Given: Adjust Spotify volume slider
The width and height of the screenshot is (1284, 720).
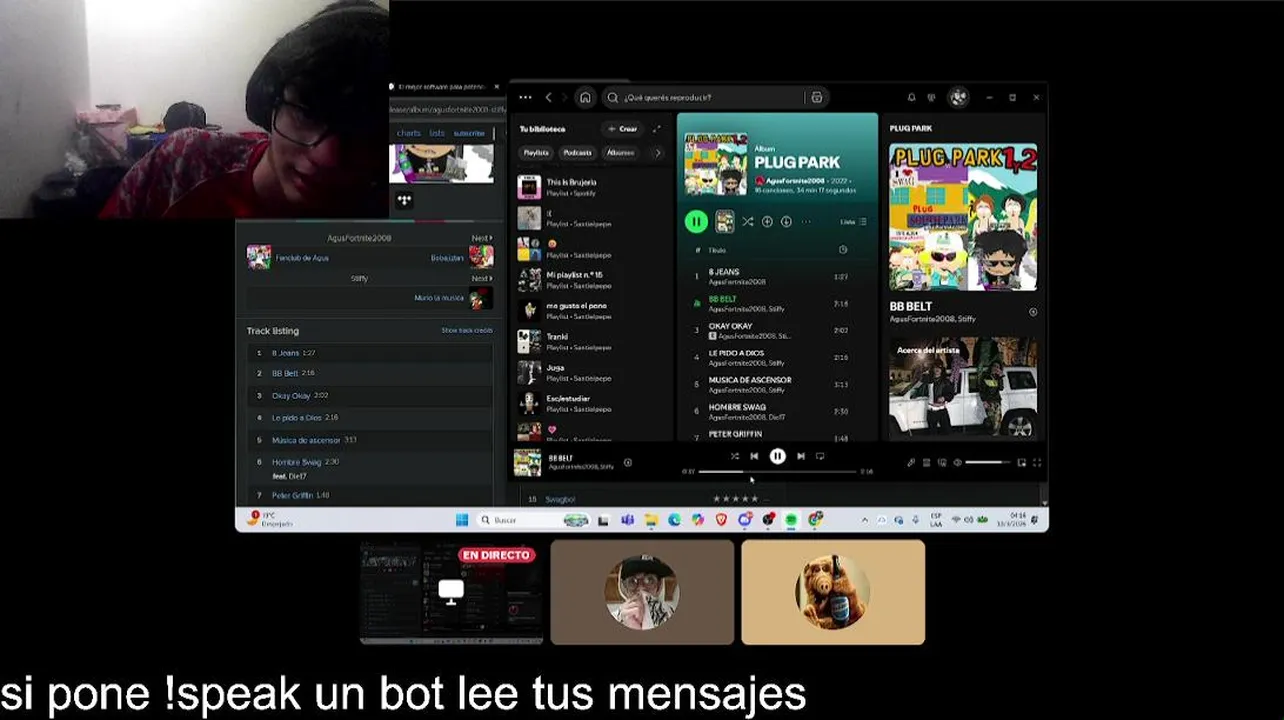Looking at the screenshot, I should (x=988, y=462).
